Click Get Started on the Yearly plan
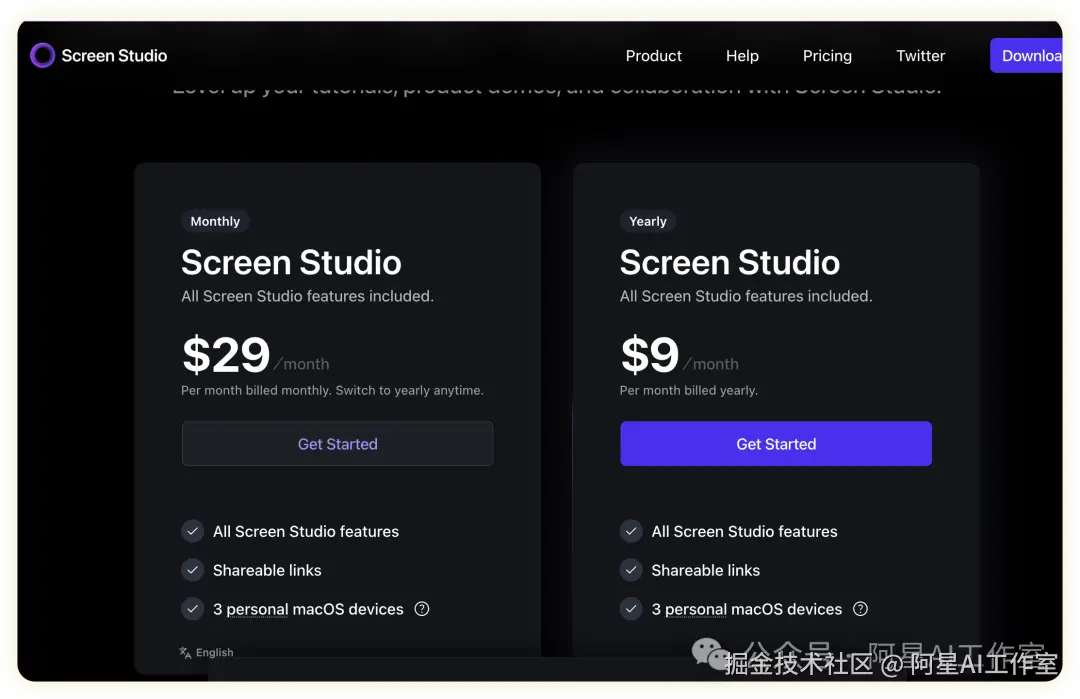This screenshot has width=1080, height=699. click(776, 444)
